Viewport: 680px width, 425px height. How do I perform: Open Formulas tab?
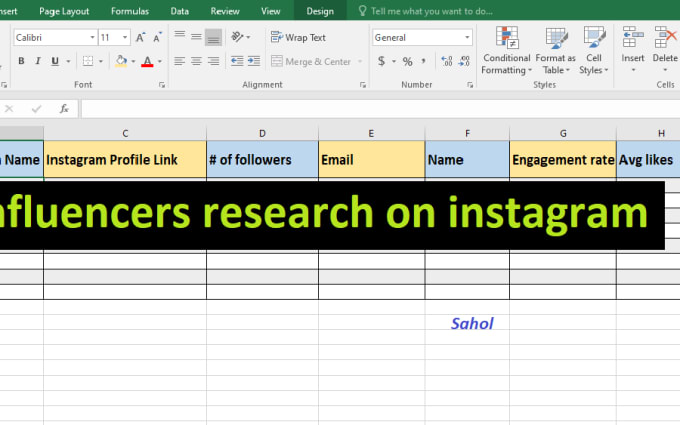point(130,11)
